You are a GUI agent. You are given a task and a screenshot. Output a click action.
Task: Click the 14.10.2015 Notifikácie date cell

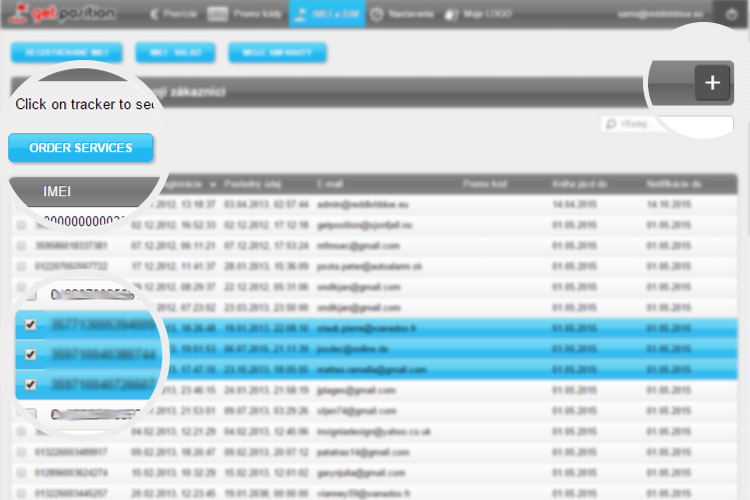coord(669,204)
